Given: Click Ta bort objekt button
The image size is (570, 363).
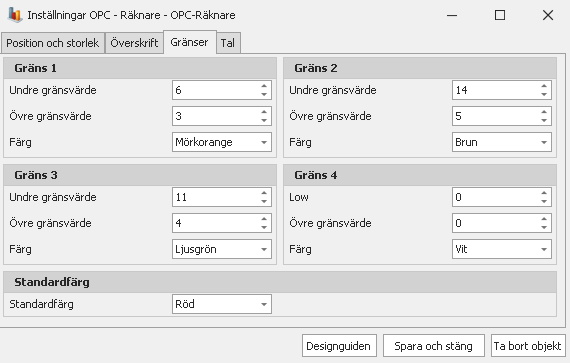Looking at the screenshot, I should coord(527,346).
